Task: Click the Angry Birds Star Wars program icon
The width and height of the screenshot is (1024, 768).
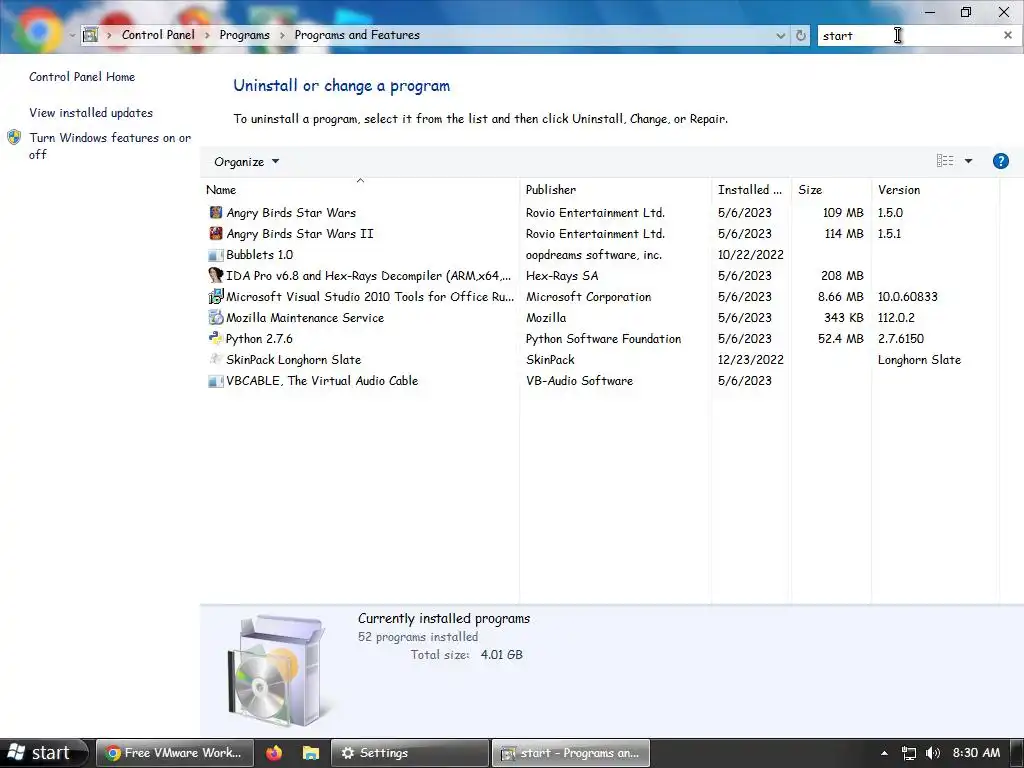Action: [x=216, y=212]
